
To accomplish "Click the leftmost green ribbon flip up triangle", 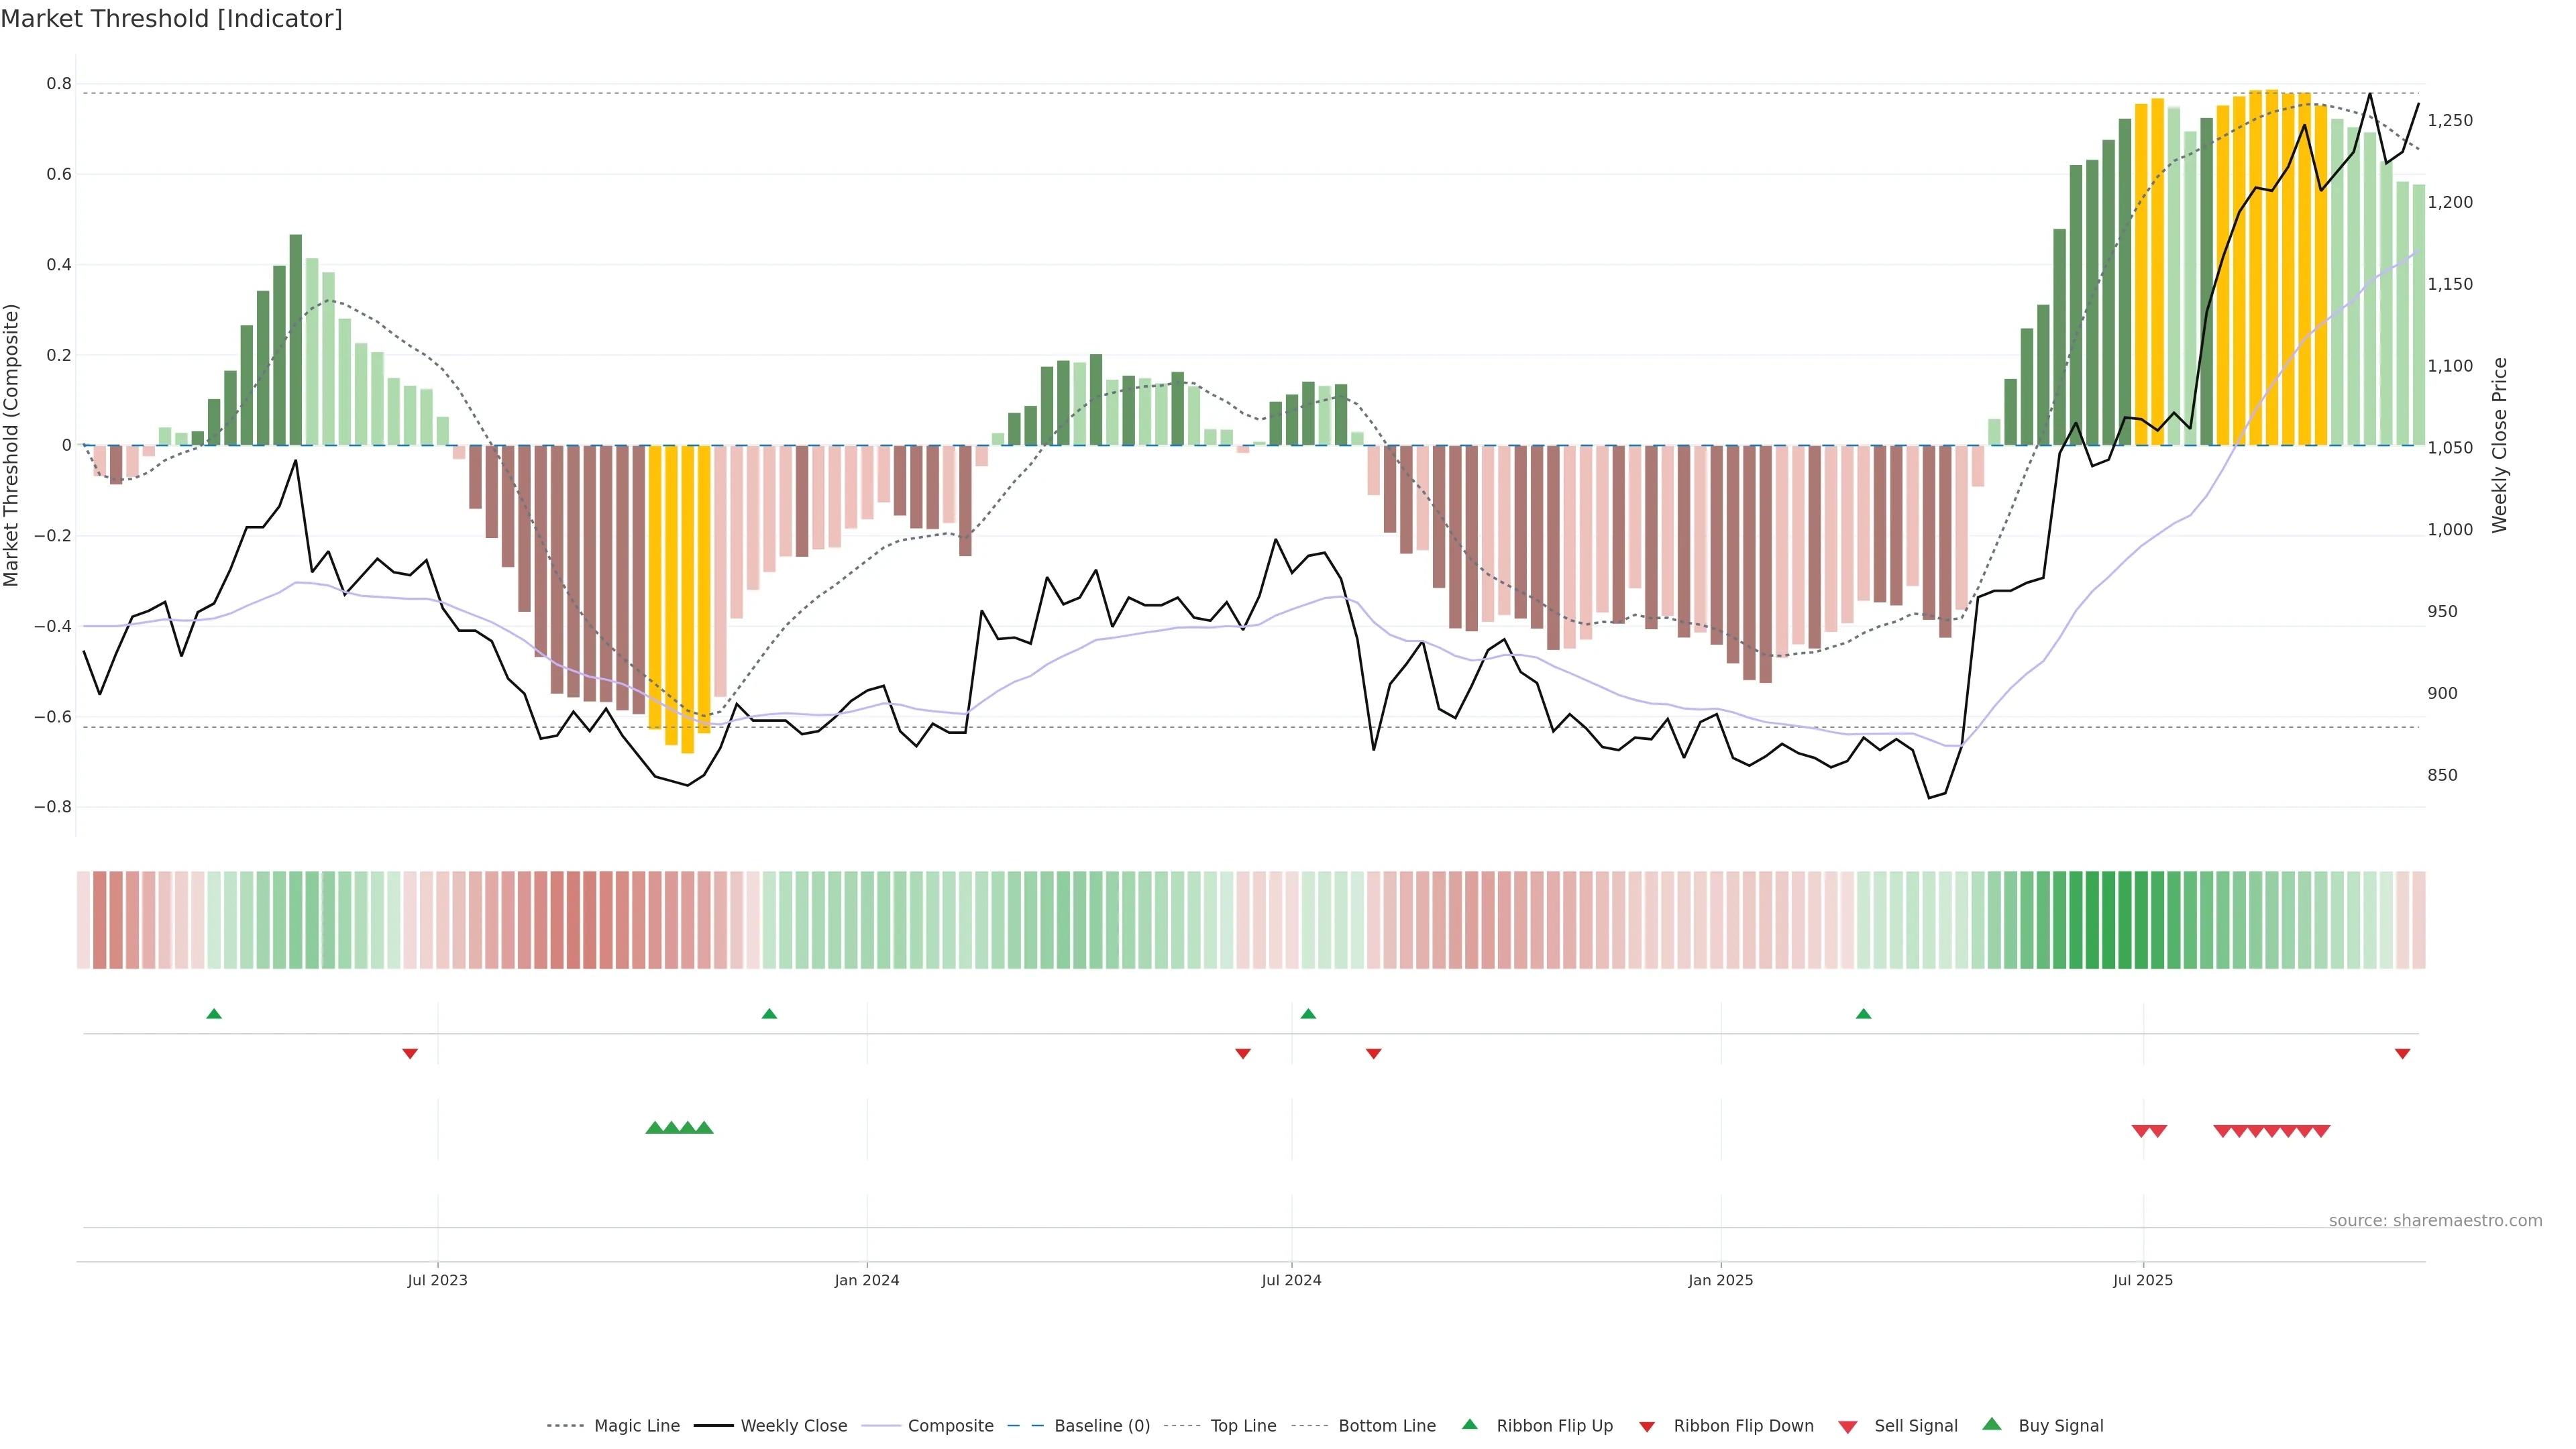I will click(x=214, y=1014).
